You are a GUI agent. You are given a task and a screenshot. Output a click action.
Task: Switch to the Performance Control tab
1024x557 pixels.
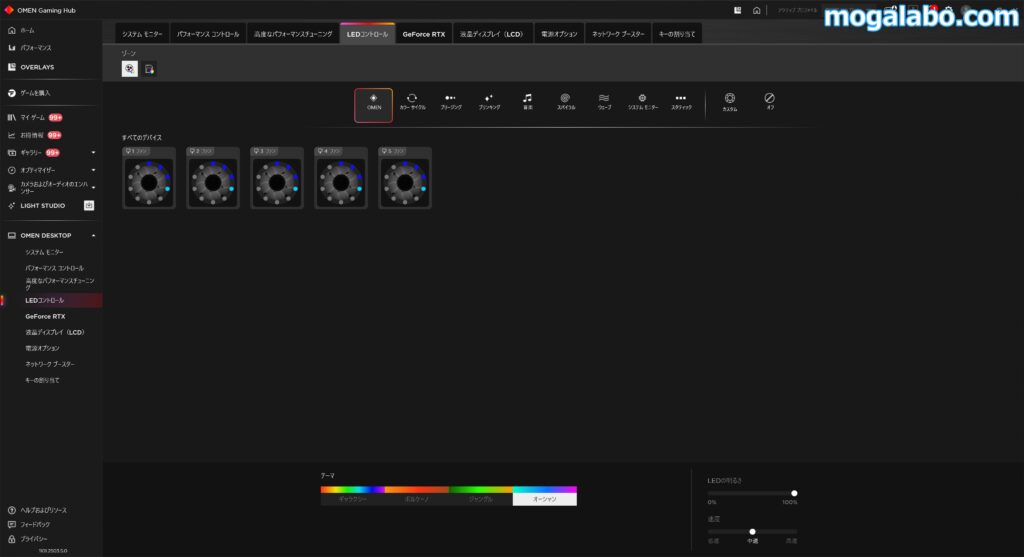[x=208, y=34]
